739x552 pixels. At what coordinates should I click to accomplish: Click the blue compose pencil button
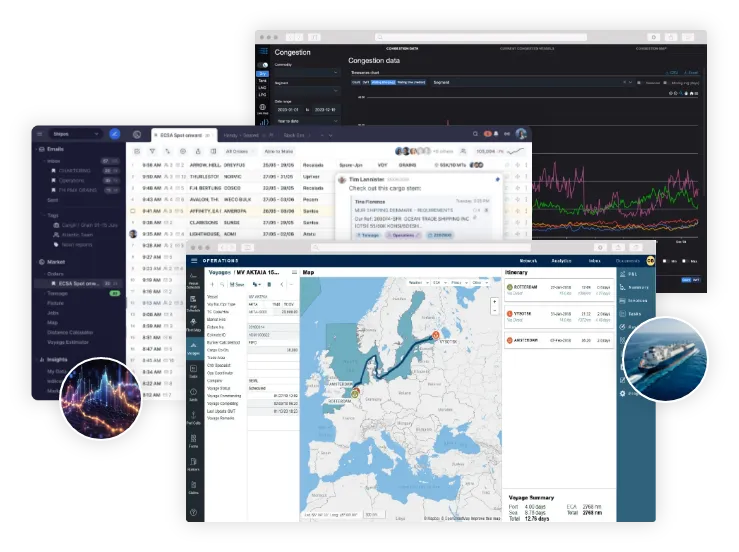[115, 133]
